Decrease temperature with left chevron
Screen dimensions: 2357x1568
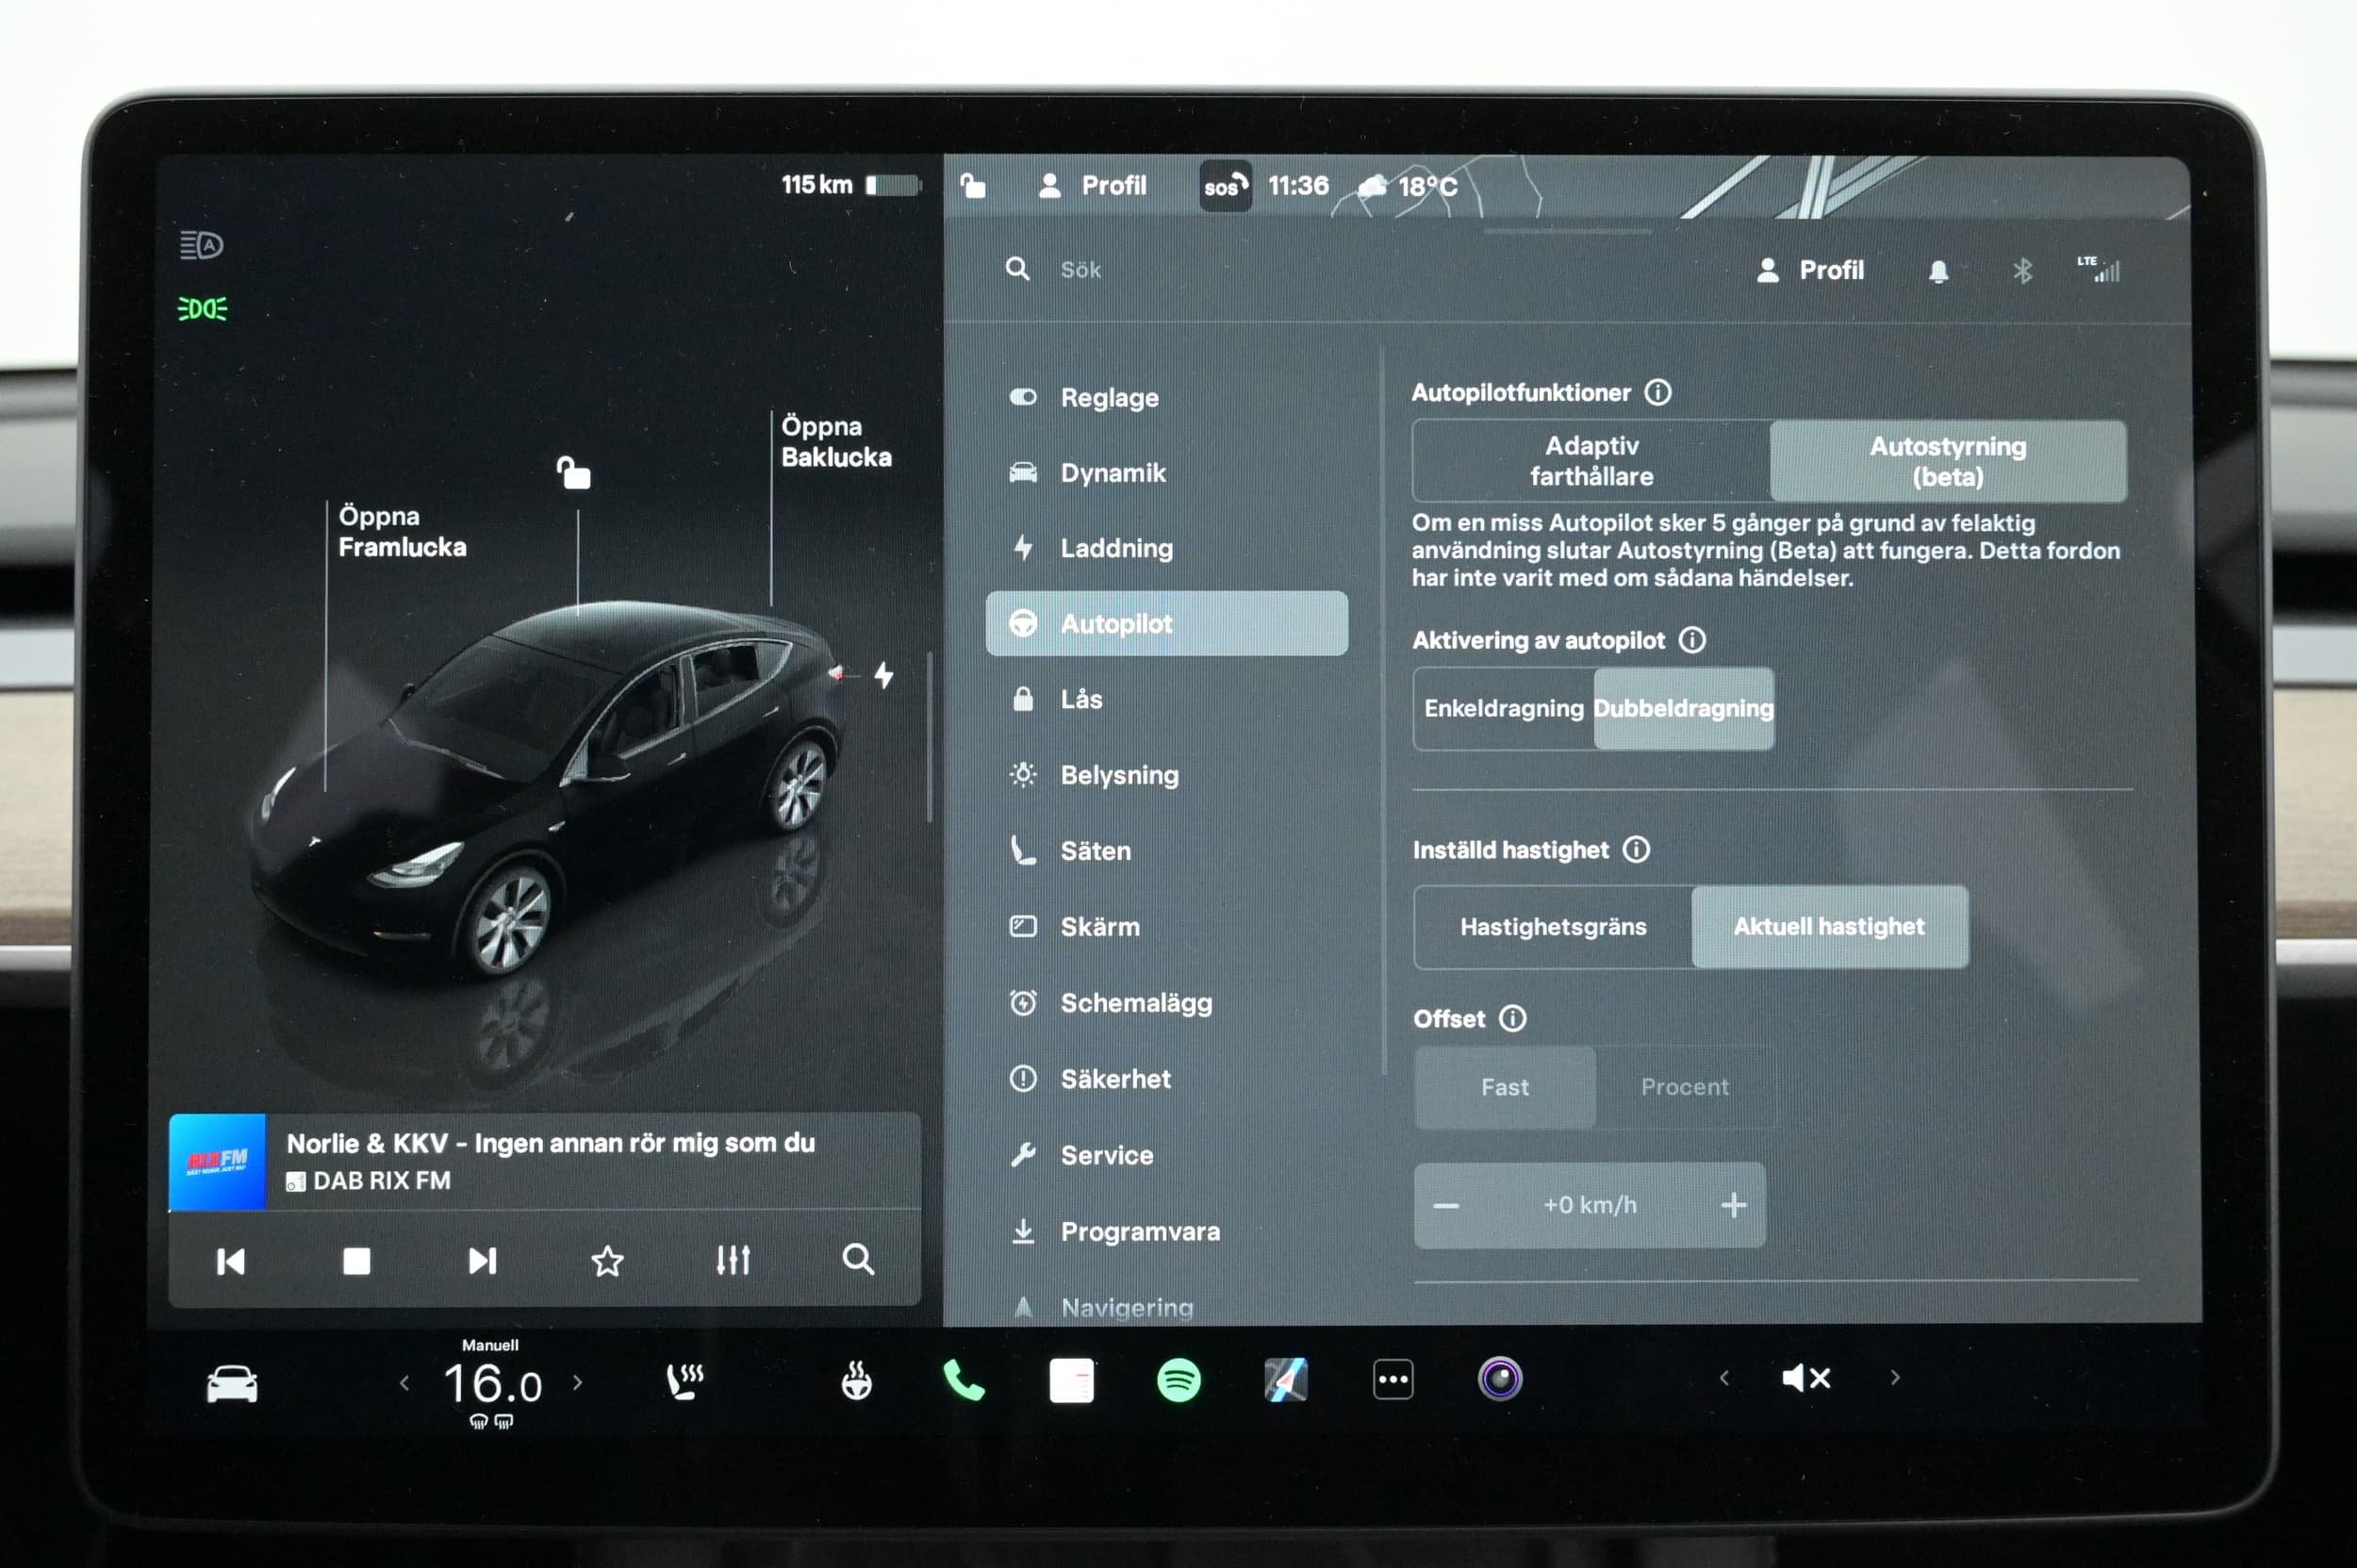[404, 1384]
